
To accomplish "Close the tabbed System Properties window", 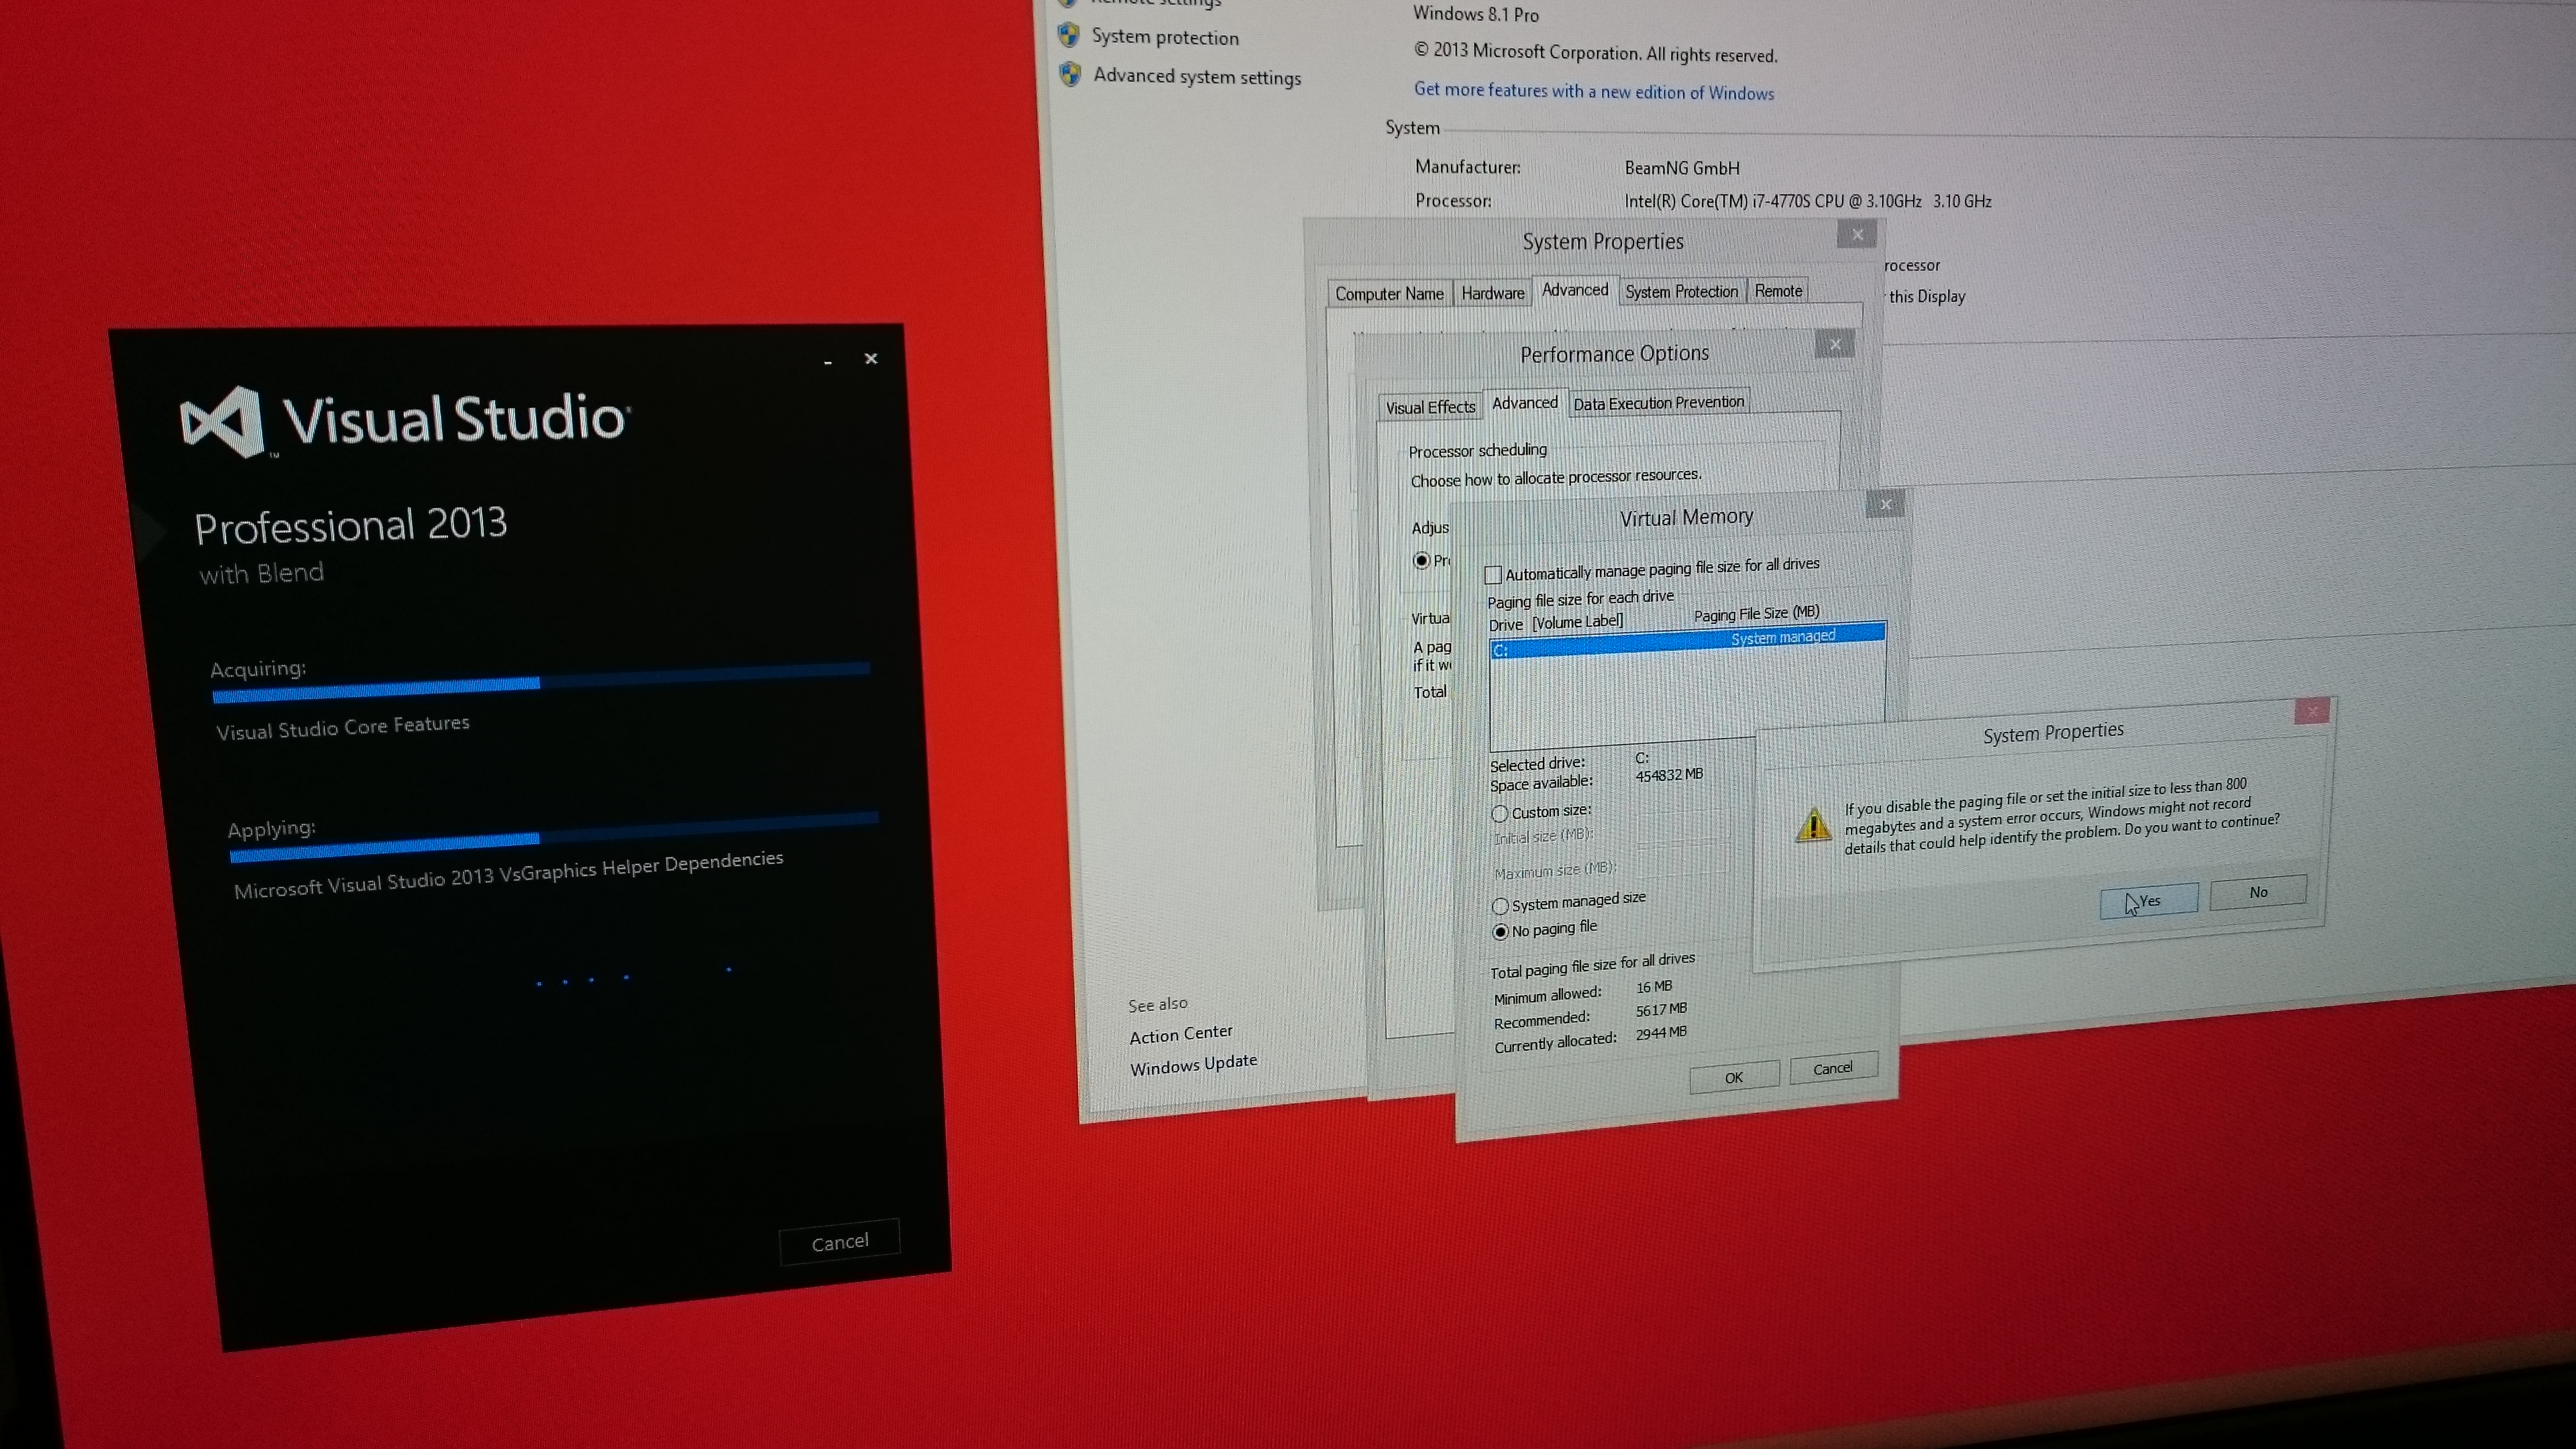I will click(x=1857, y=235).
